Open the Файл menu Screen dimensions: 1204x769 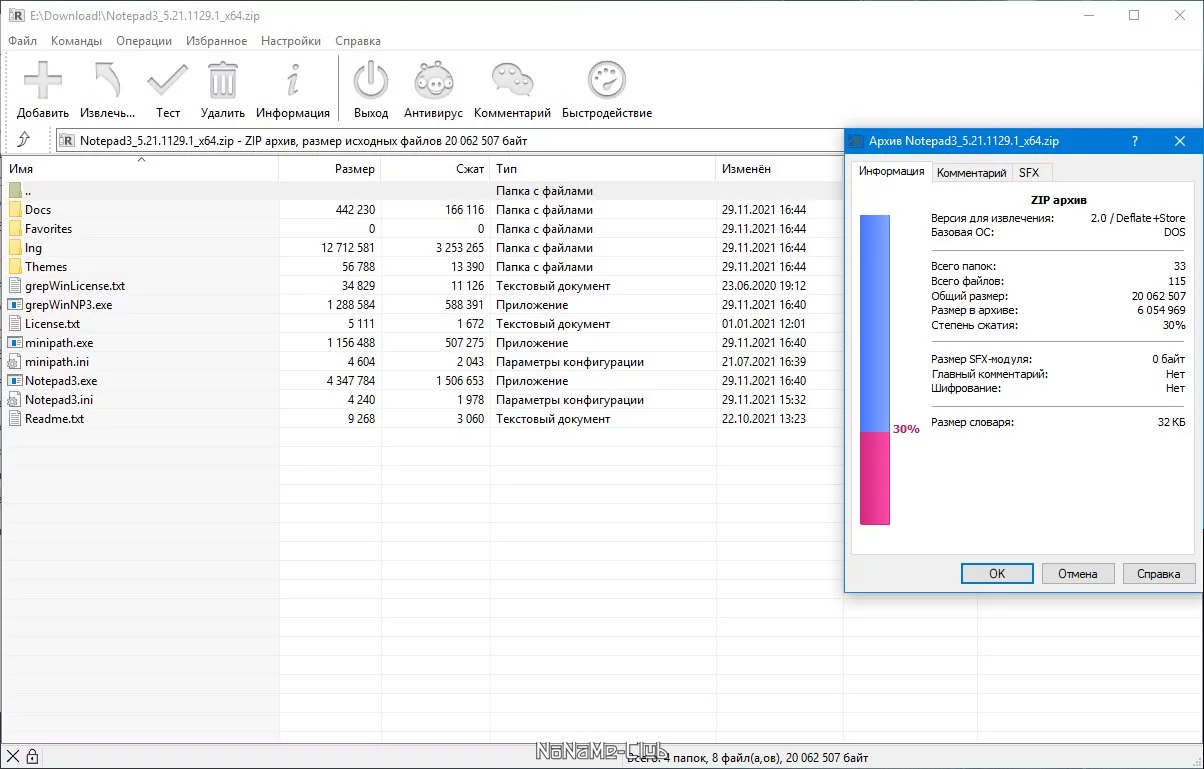pos(22,41)
